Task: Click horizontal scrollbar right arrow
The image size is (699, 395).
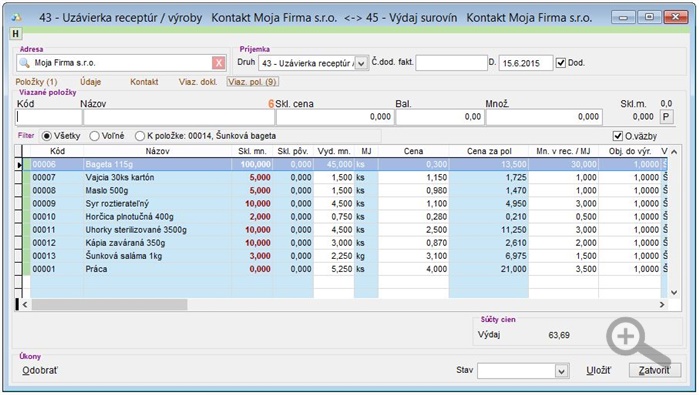Action: pyautogui.click(x=662, y=304)
